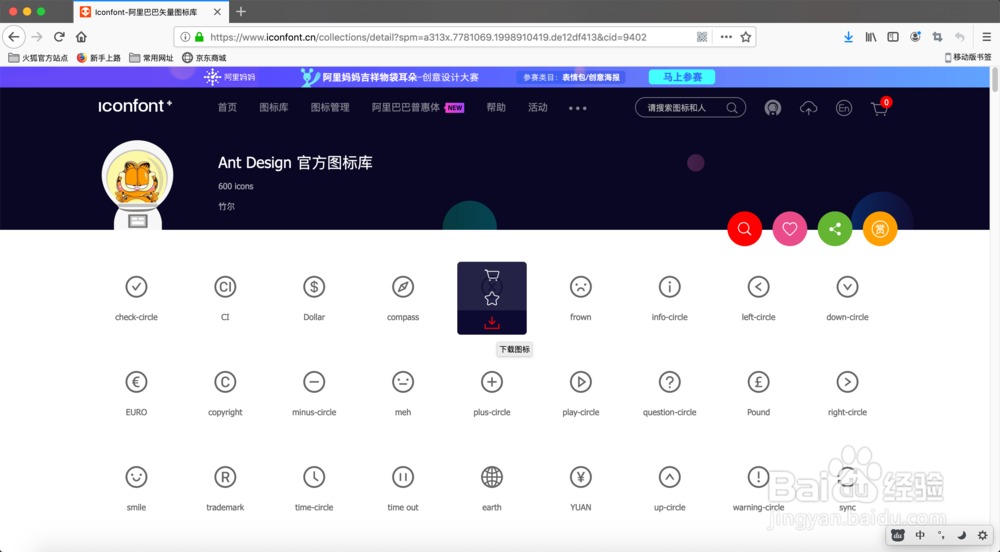Viewport: 1000px width, 552px height.
Task: Download the hovered icon via red arrow
Action: (x=492, y=323)
